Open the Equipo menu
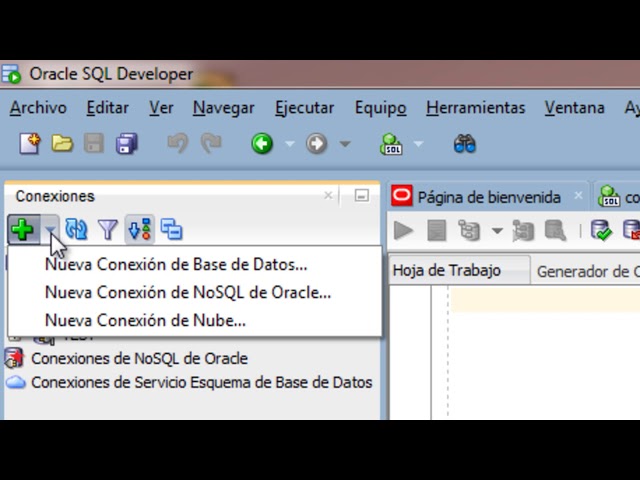 pyautogui.click(x=380, y=108)
